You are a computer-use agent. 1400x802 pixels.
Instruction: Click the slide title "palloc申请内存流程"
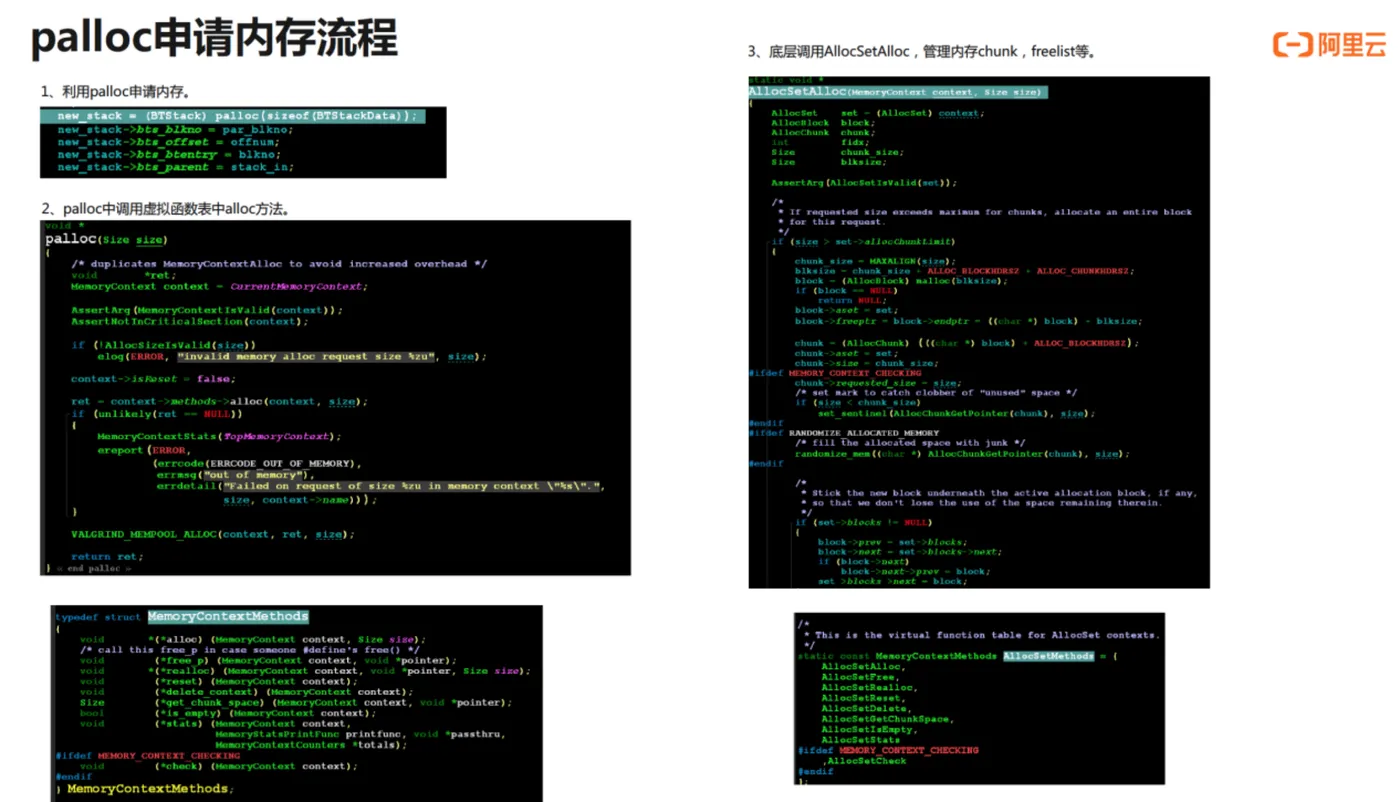pos(214,39)
